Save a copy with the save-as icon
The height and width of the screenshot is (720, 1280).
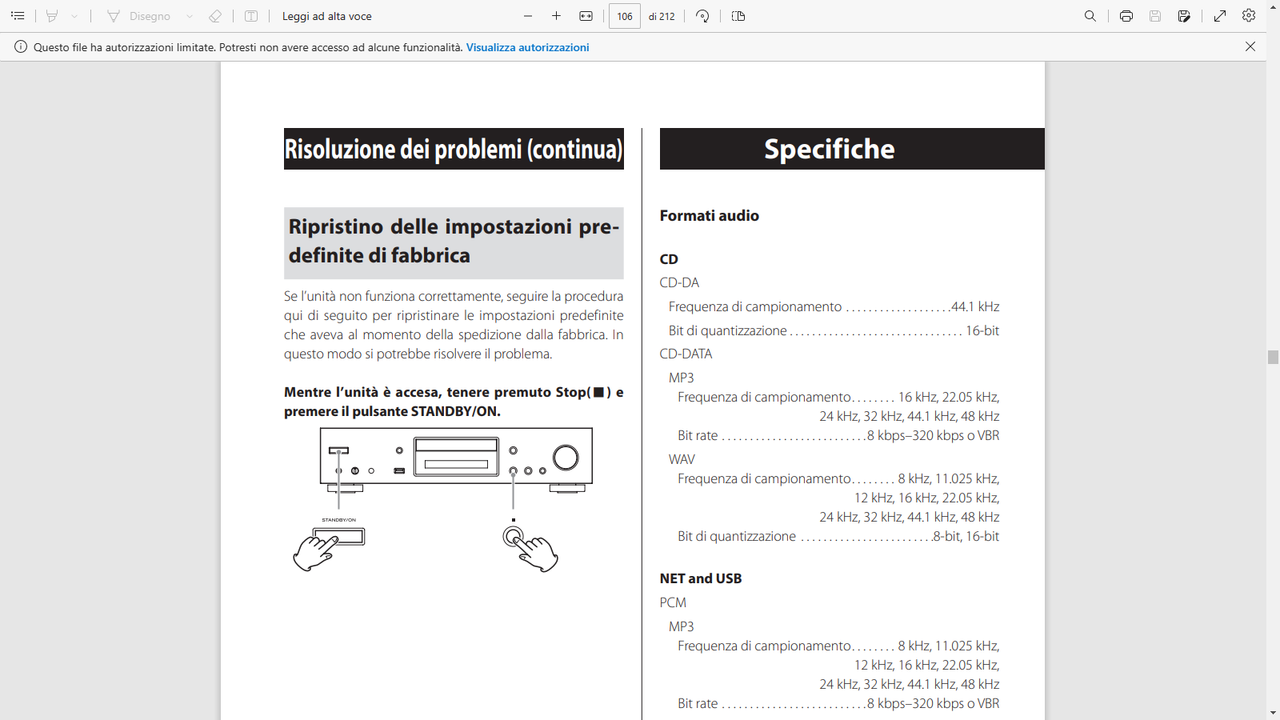point(1184,16)
